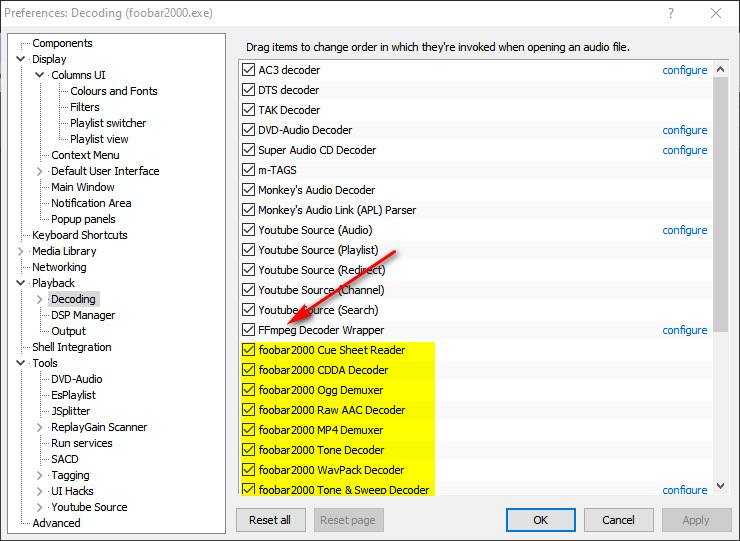Click the help question mark icon
This screenshot has width=740, height=541.
[x=669, y=13]
